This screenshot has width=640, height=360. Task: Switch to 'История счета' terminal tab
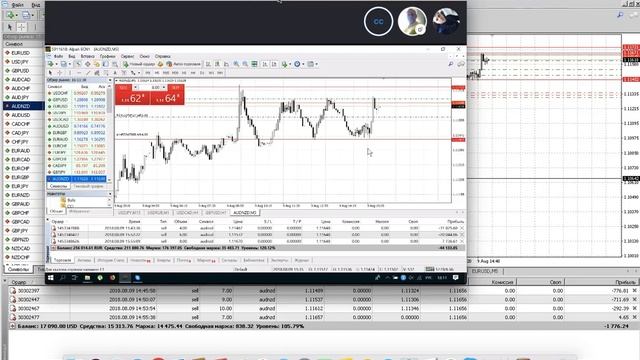click(x=111, y=260)
